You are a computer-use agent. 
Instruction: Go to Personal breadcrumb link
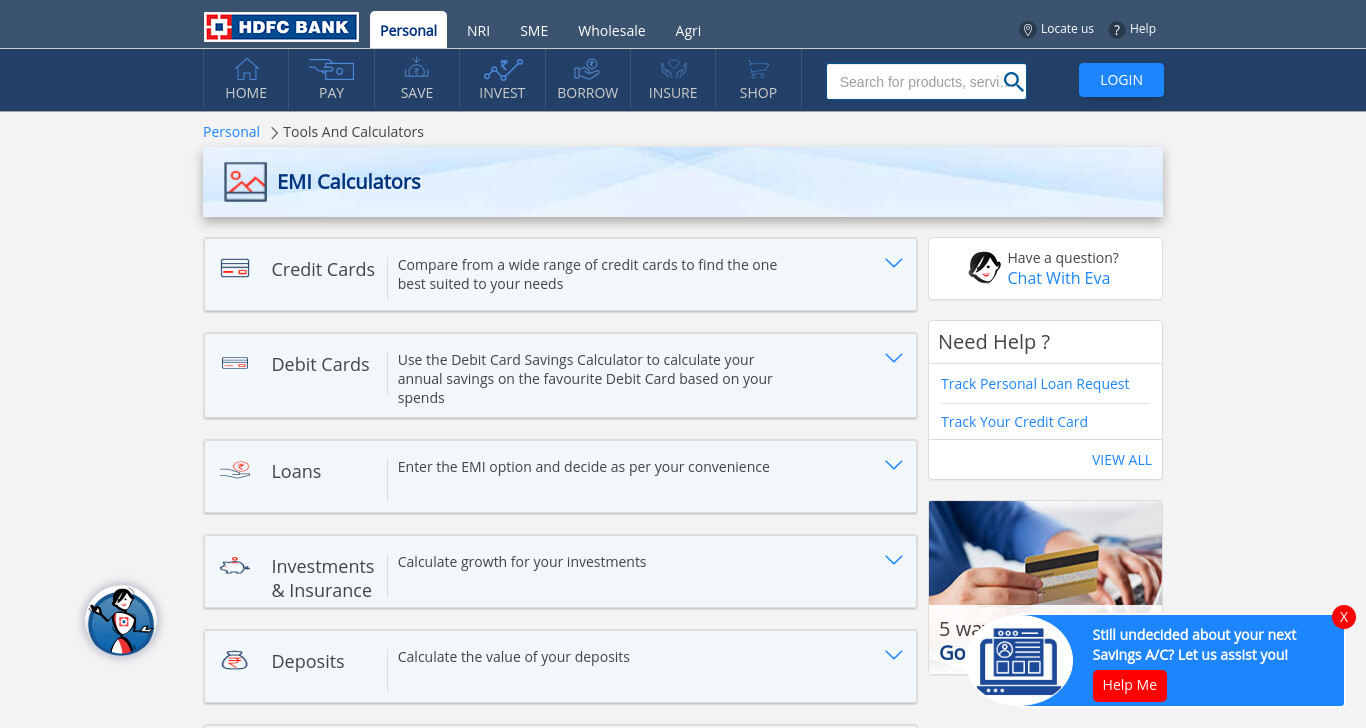(231, 132)
